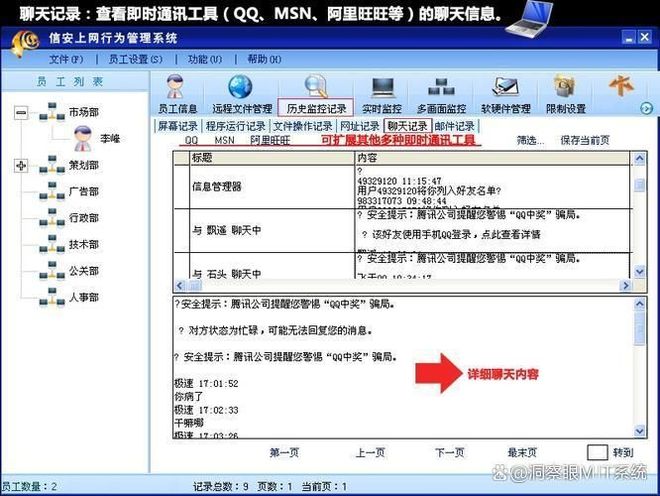Screen dimensions: 660x496
Task: Click the 人事部 network icon
Action: point(52,297)
